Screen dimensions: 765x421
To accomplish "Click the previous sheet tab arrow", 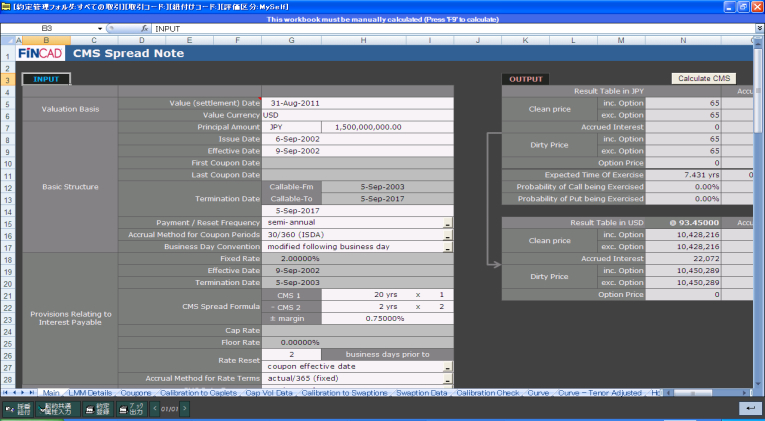I will [x=14, y=393].
